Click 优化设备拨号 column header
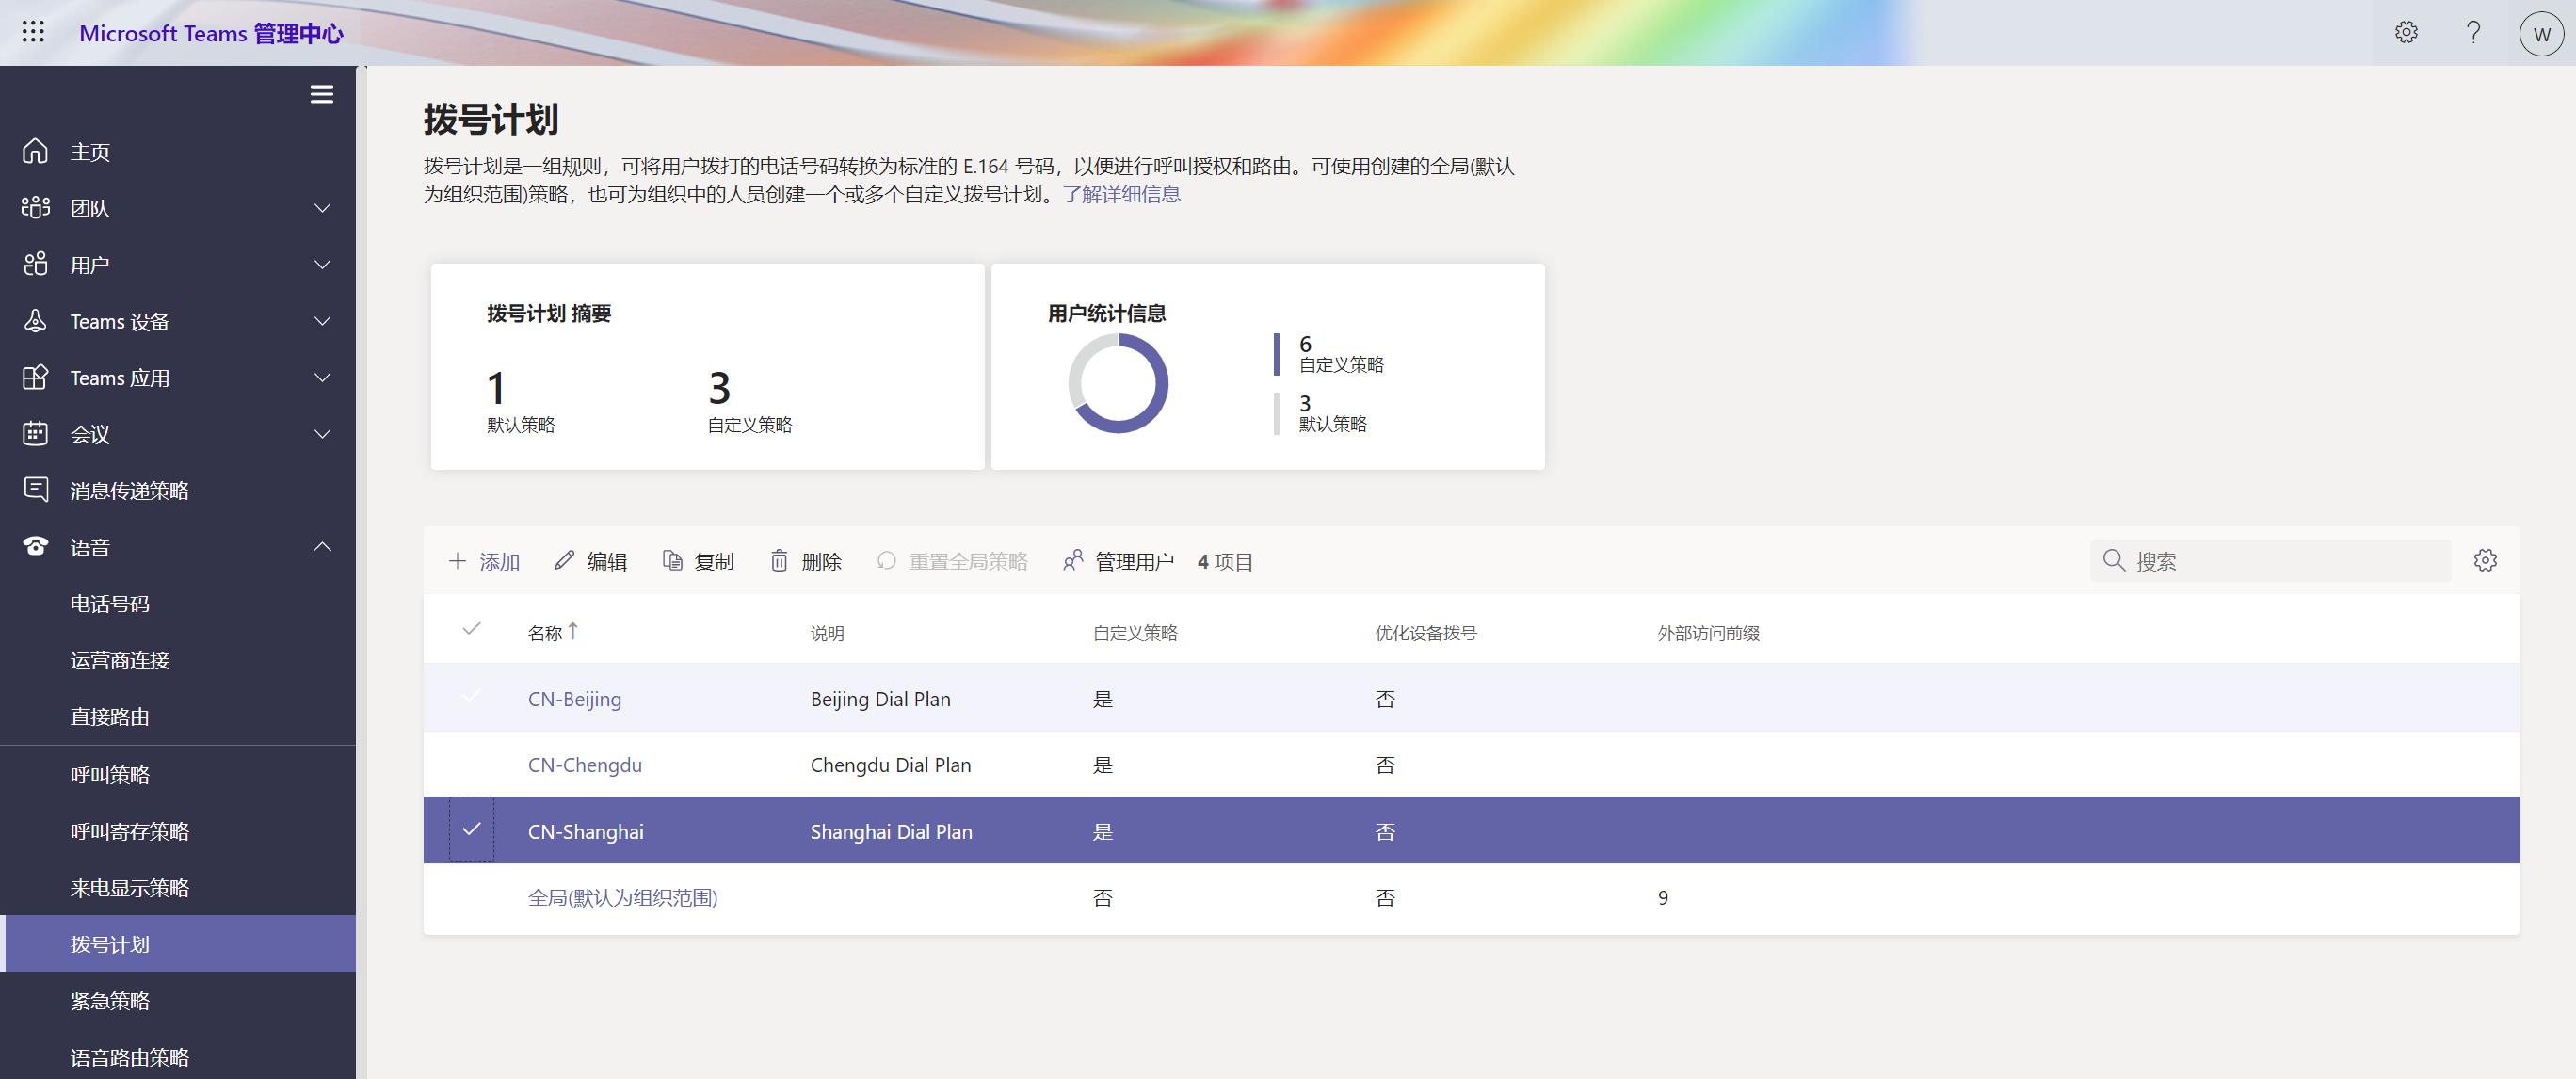Screen dimensions: 2576x1079 pos(1425,632)
